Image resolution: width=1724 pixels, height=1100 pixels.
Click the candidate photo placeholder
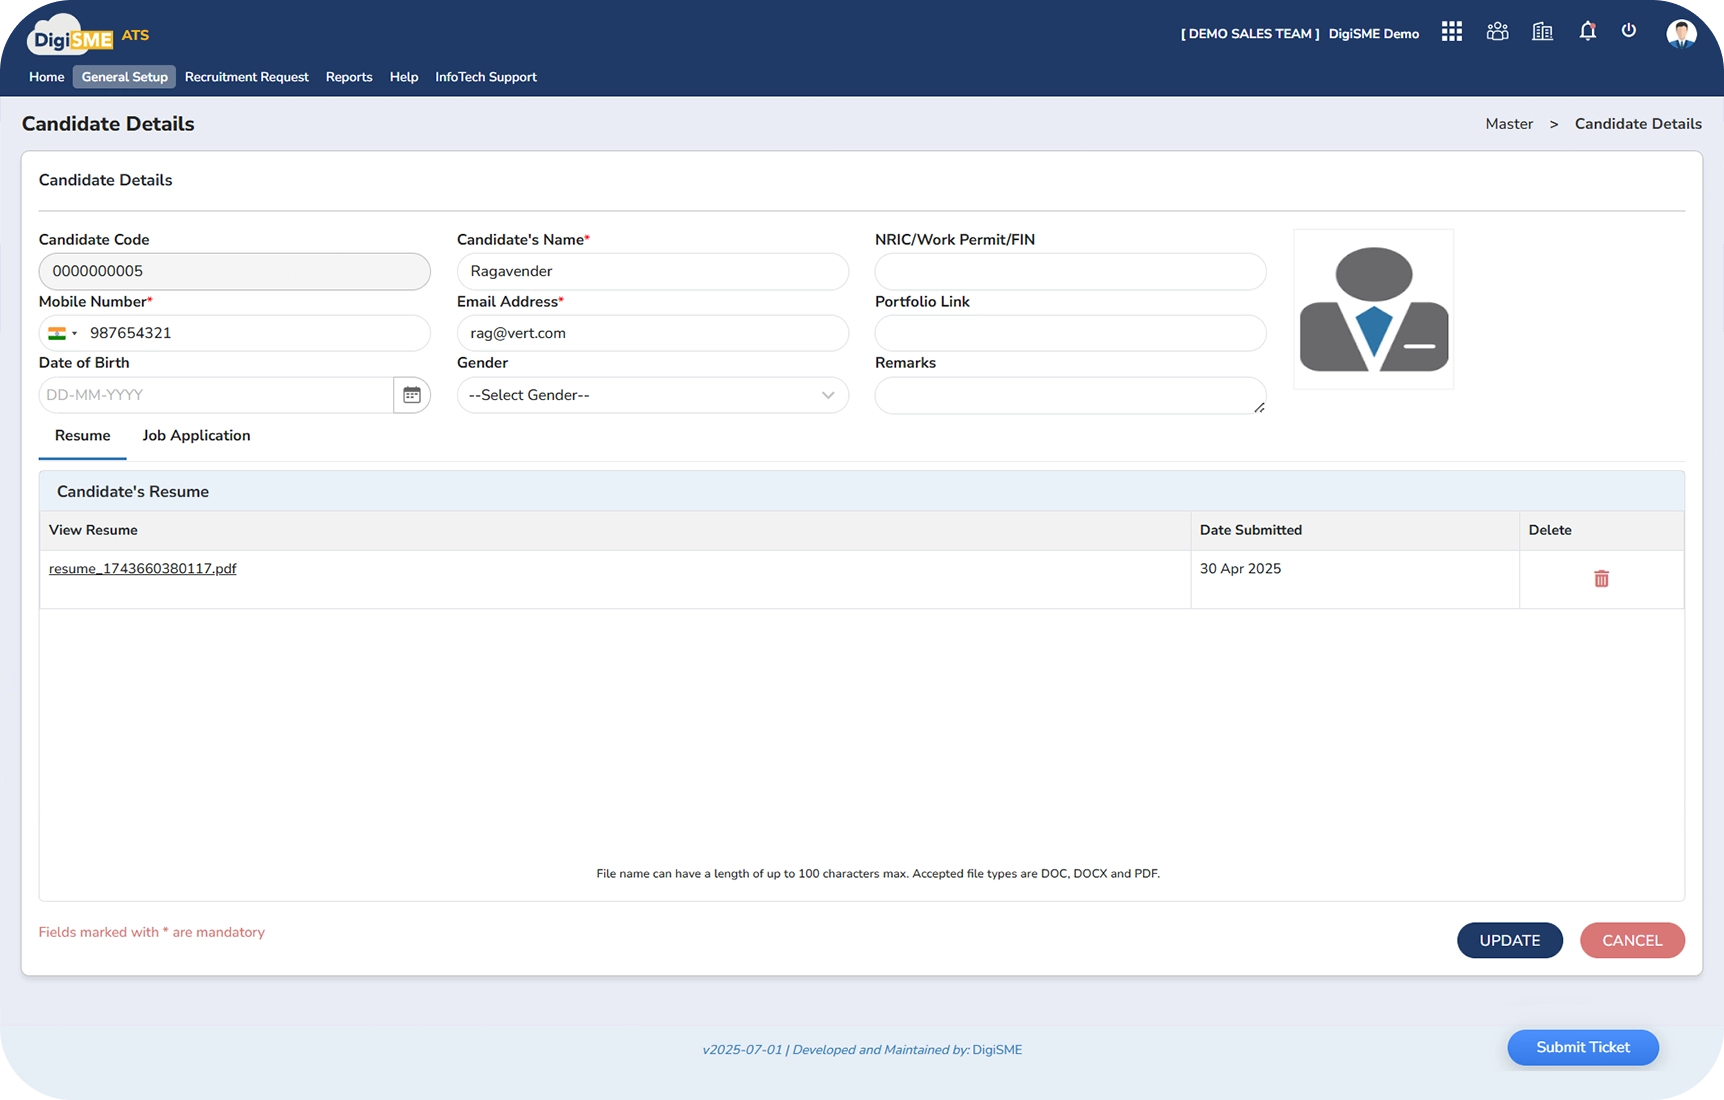[x=1373, y=309]
